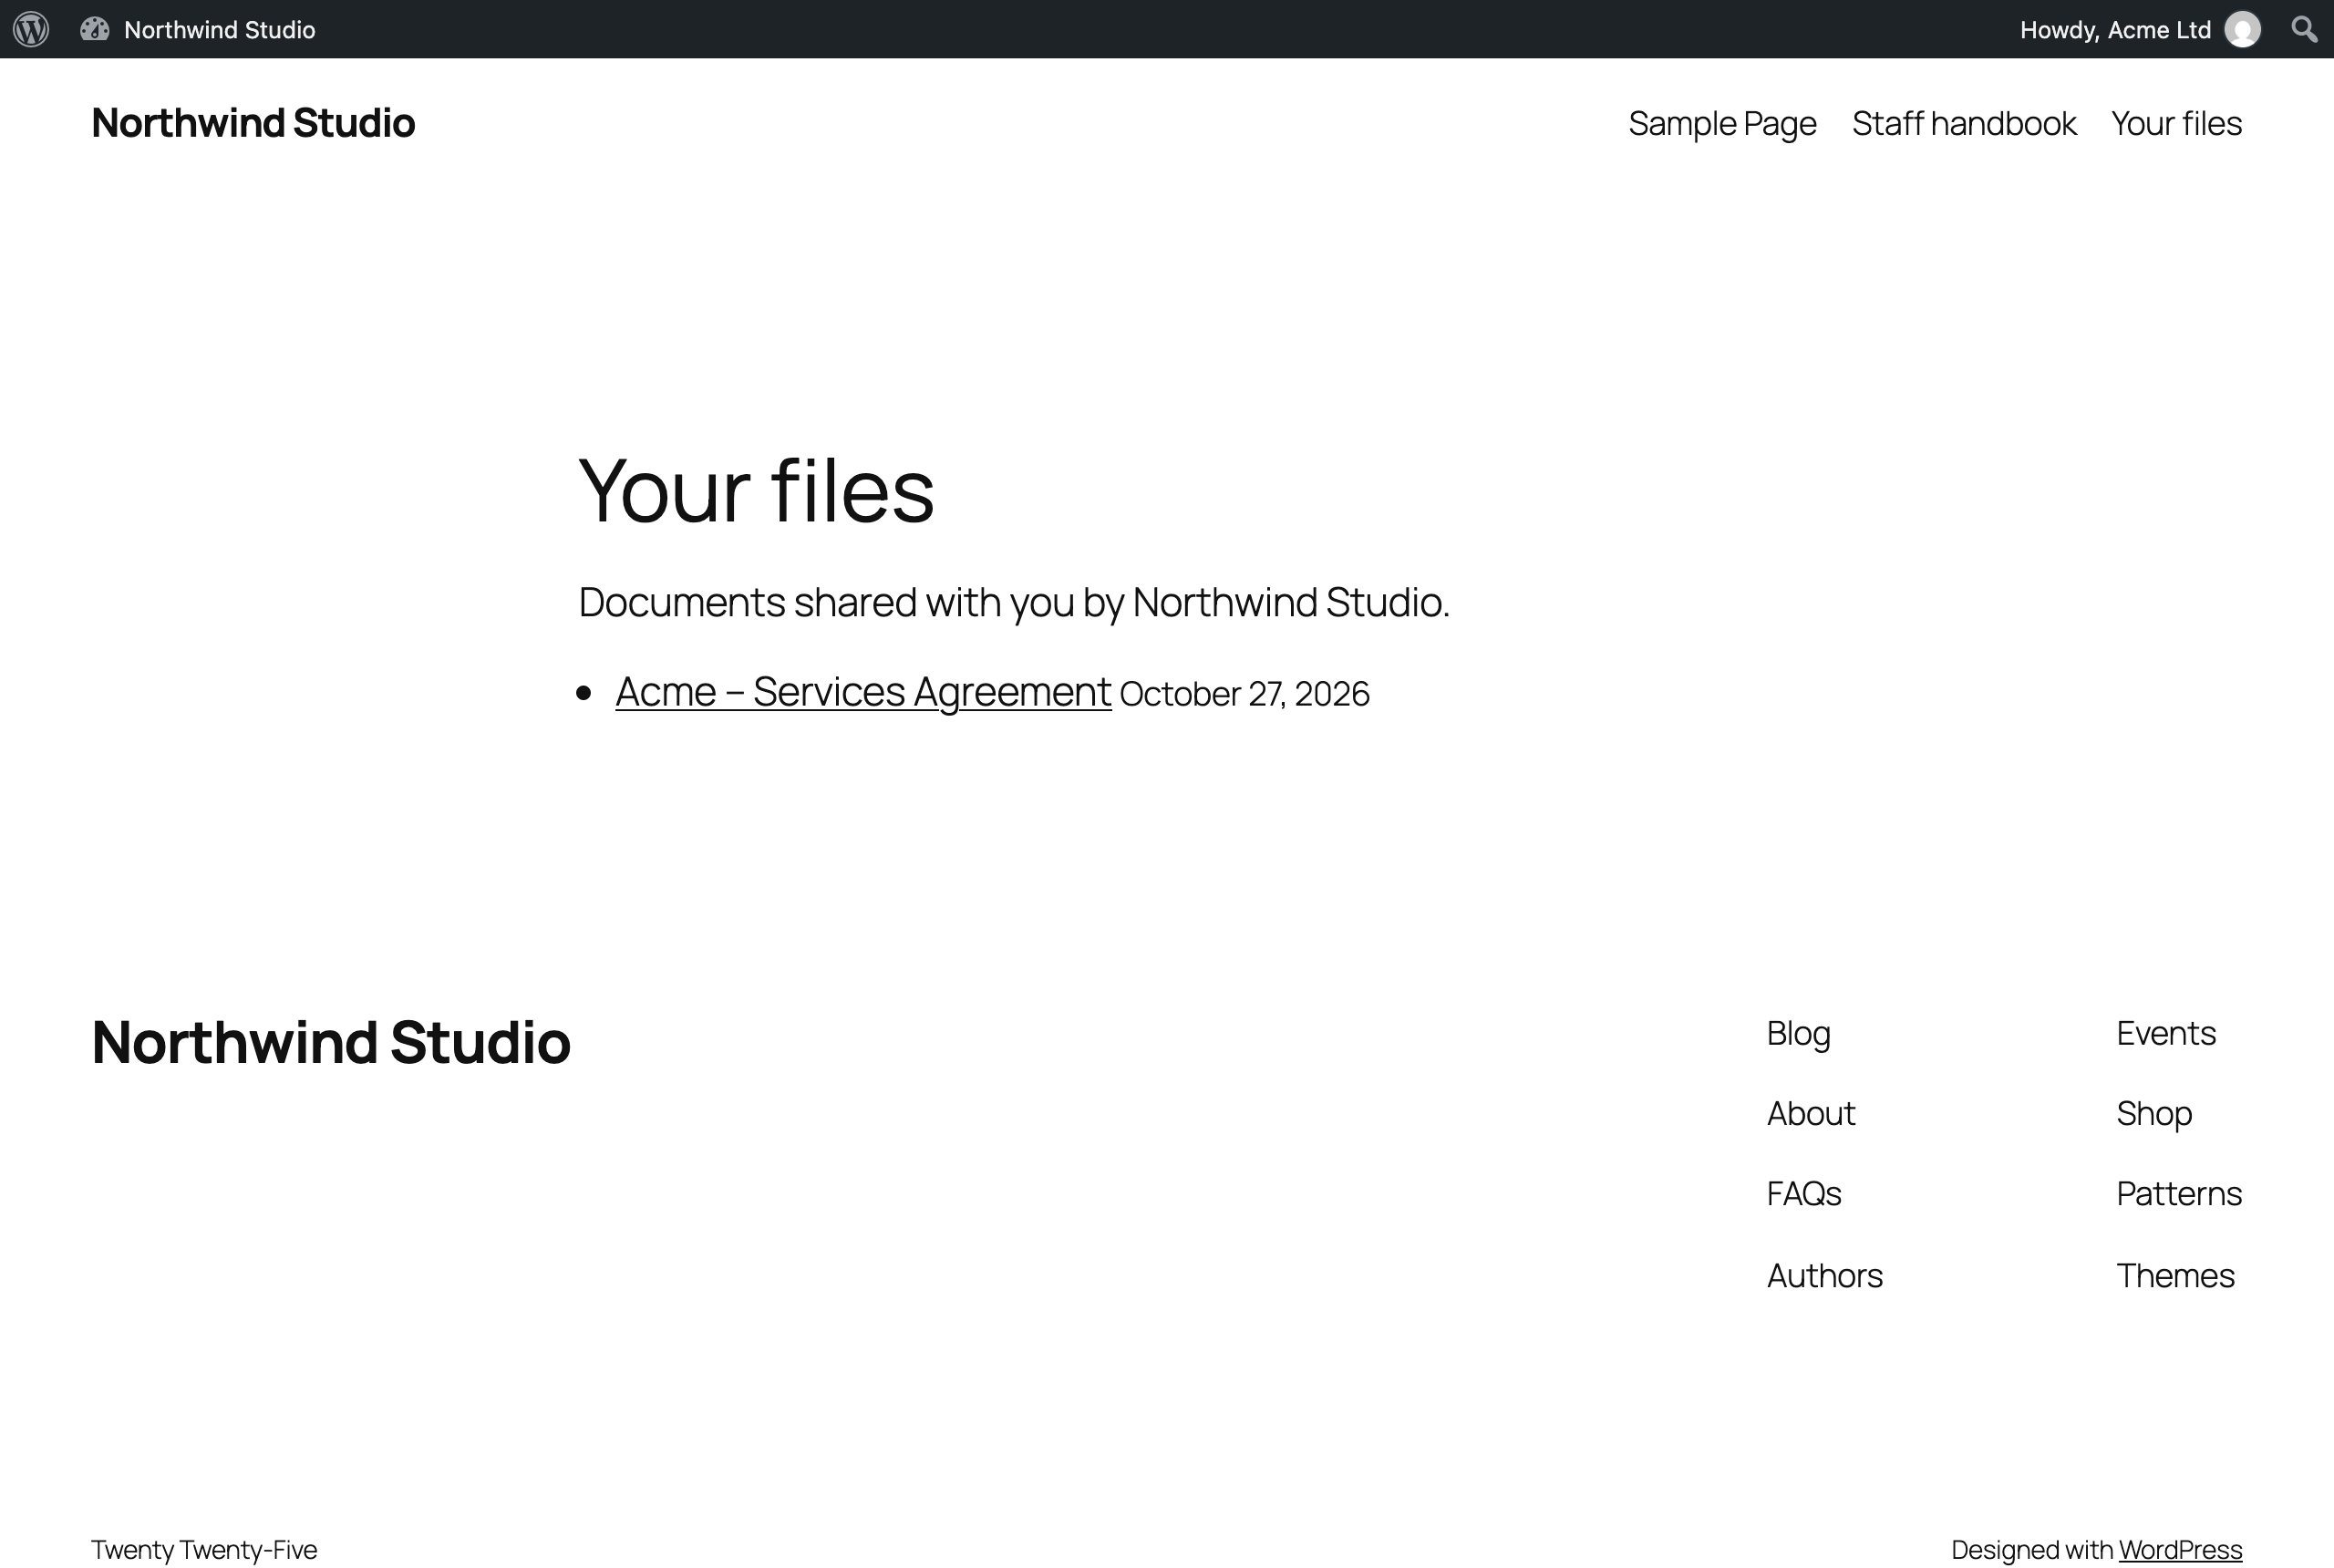Open Howdy, Acme Ltd account menu
This screenshot has height=1568, width=2334.
(x=2139, y=29)
